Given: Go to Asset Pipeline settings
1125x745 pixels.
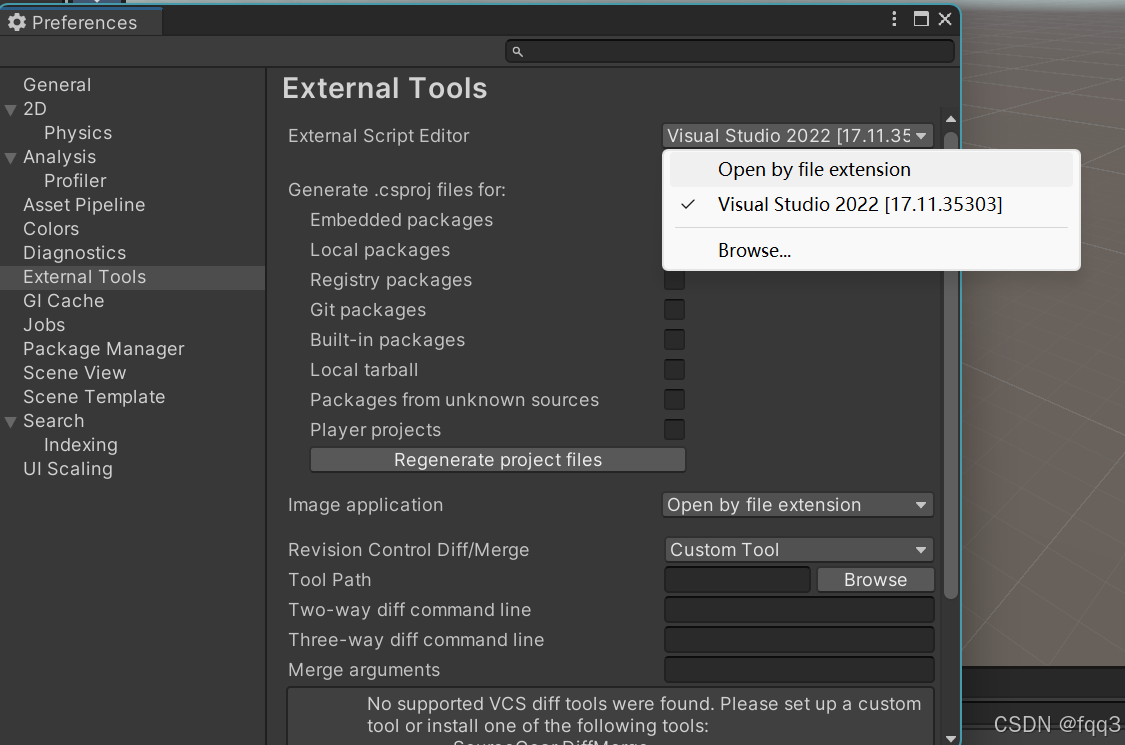Looking at the screenshot, I should [x=84, y=205].
